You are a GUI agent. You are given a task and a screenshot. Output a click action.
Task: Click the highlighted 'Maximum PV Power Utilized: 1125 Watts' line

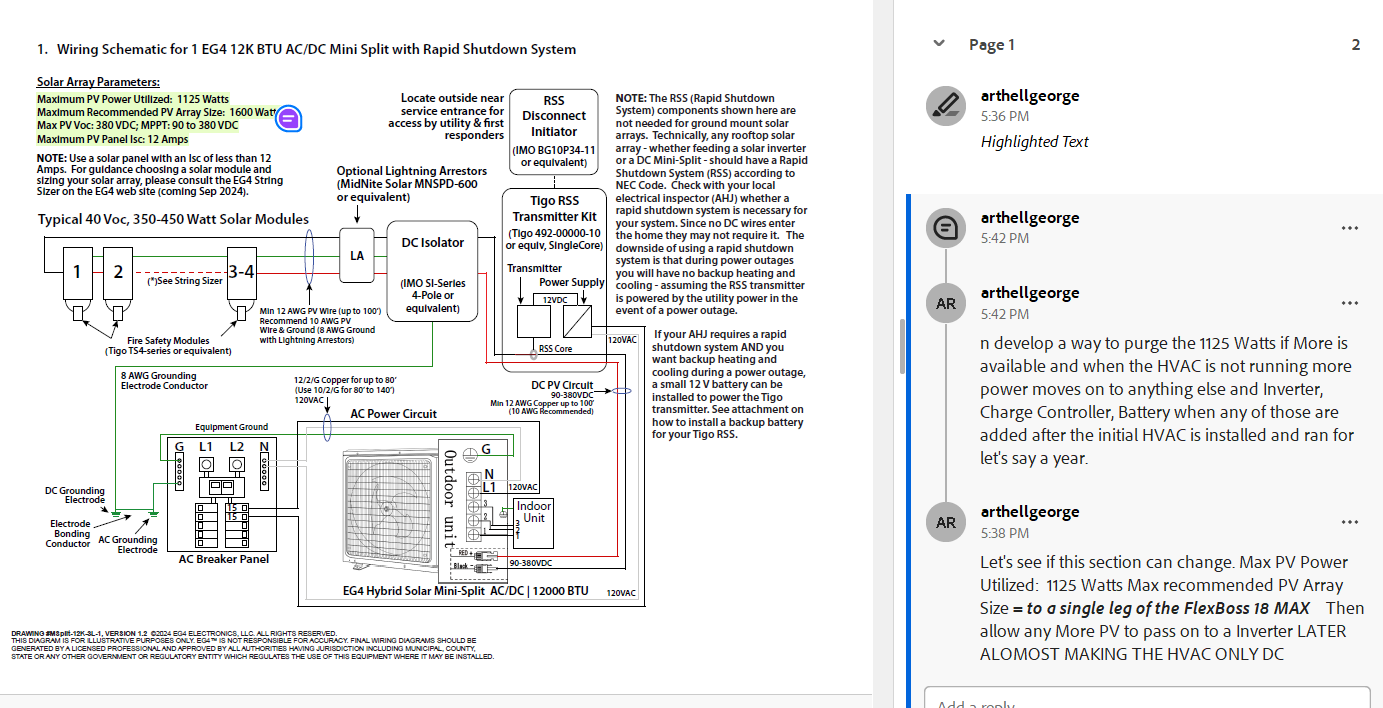[x=133, y=100]
